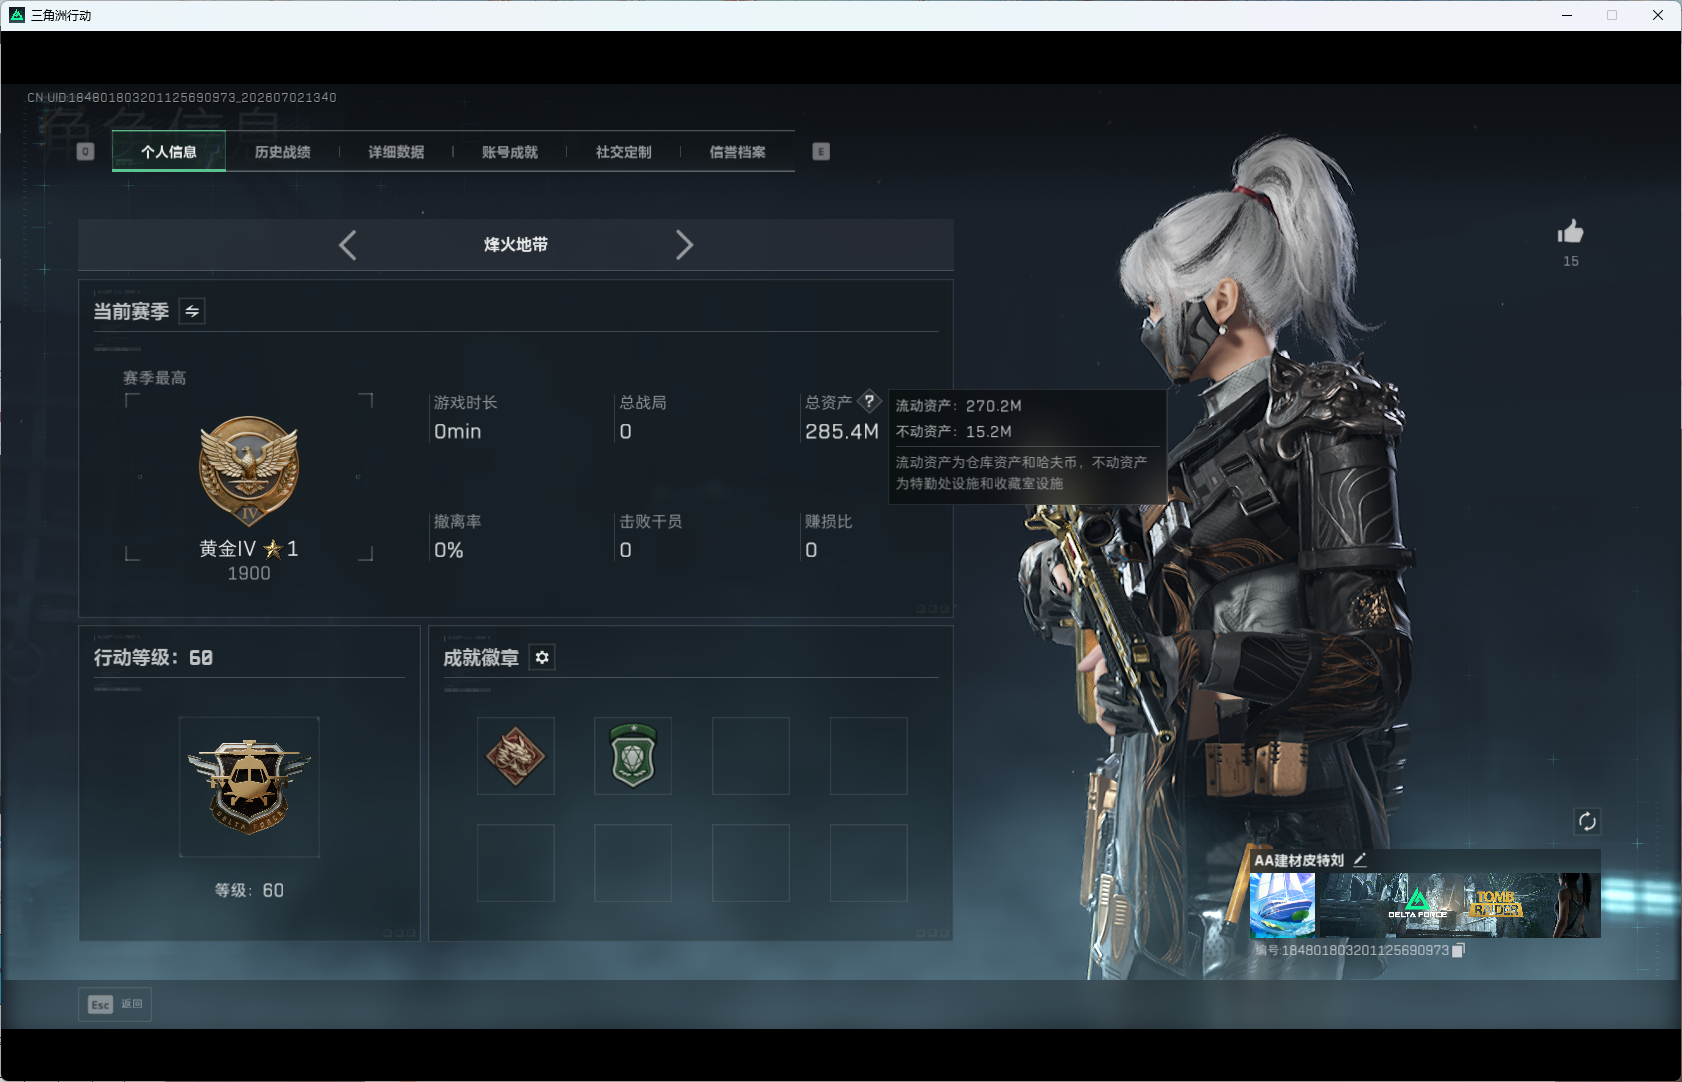Switch to 账号成就 tab
Viewport: 1682px width, 1082px height.
coord(510,152)
